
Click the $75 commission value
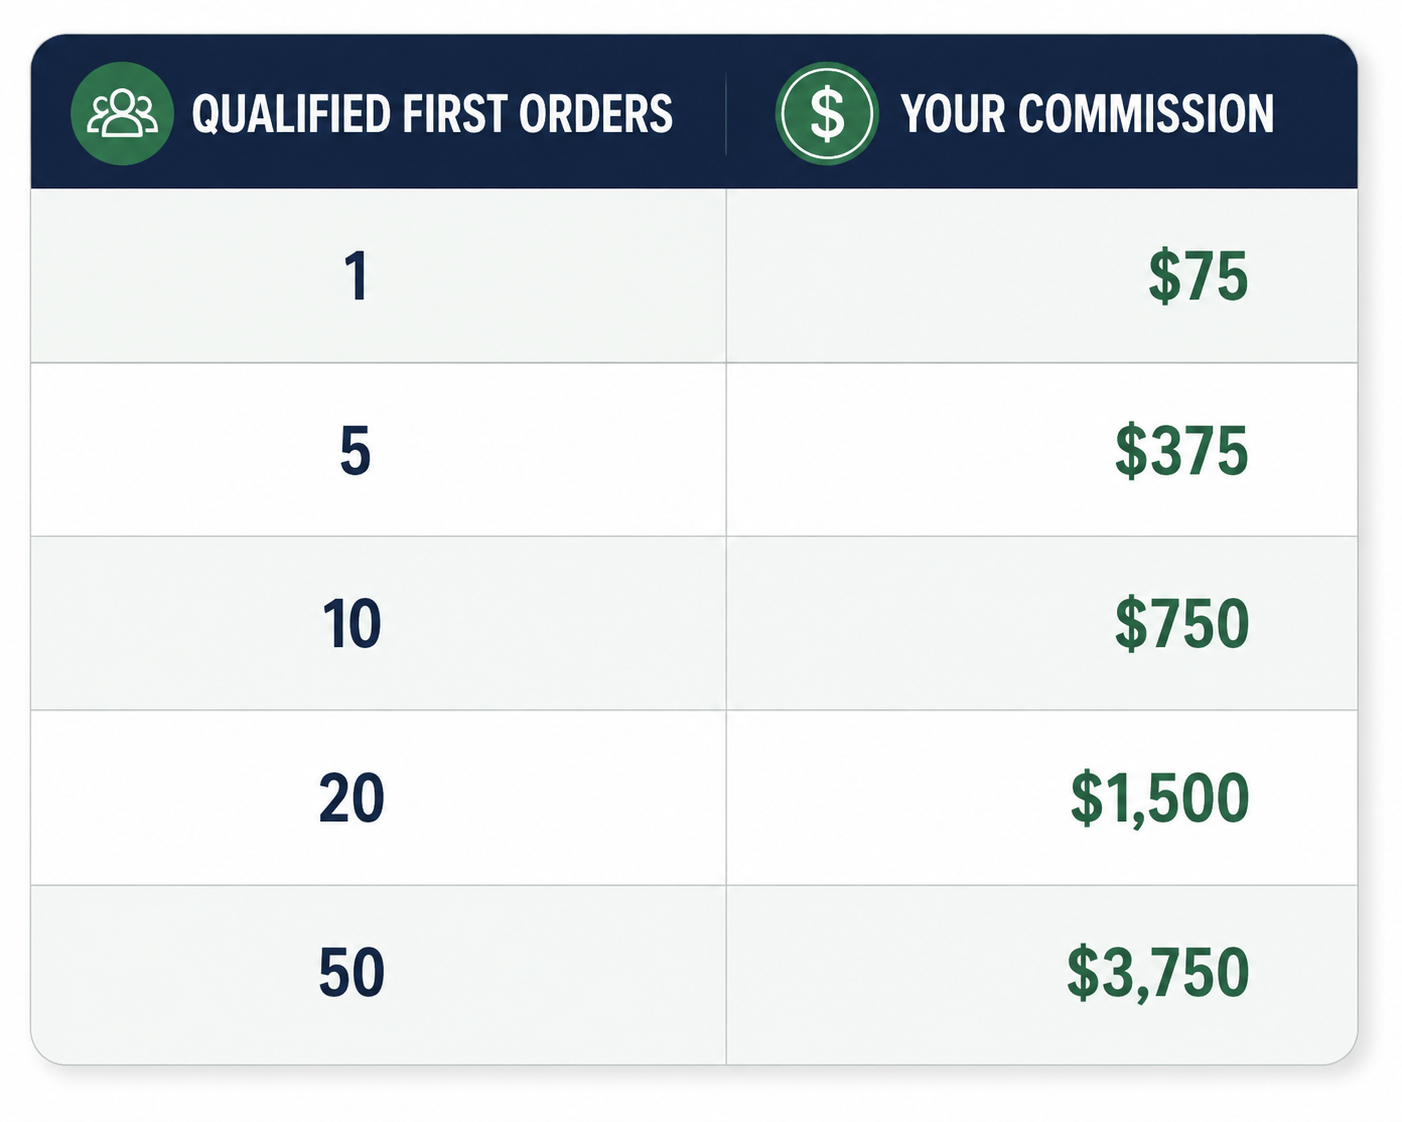pyautogui.click(x=1198, y=276)
